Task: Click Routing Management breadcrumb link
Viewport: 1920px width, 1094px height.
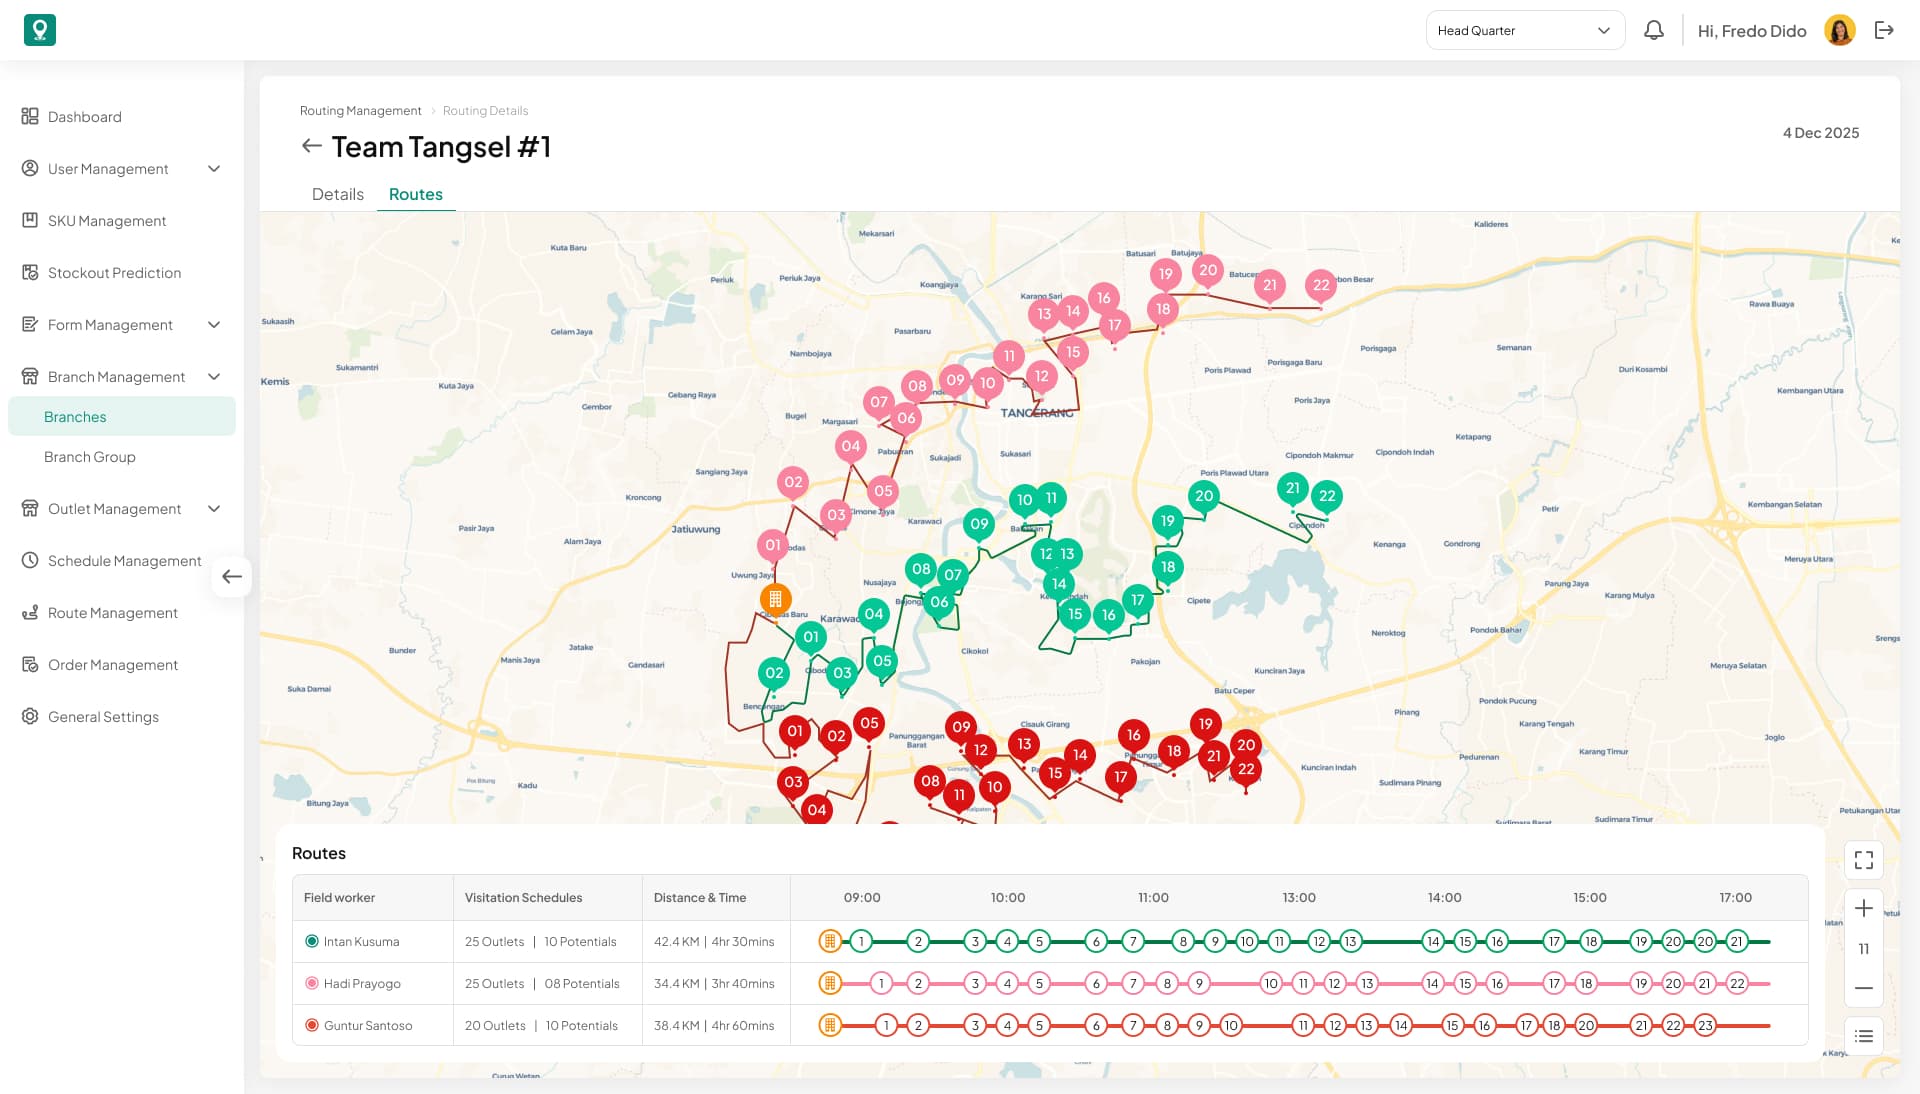Action: (x=360, y=110)
